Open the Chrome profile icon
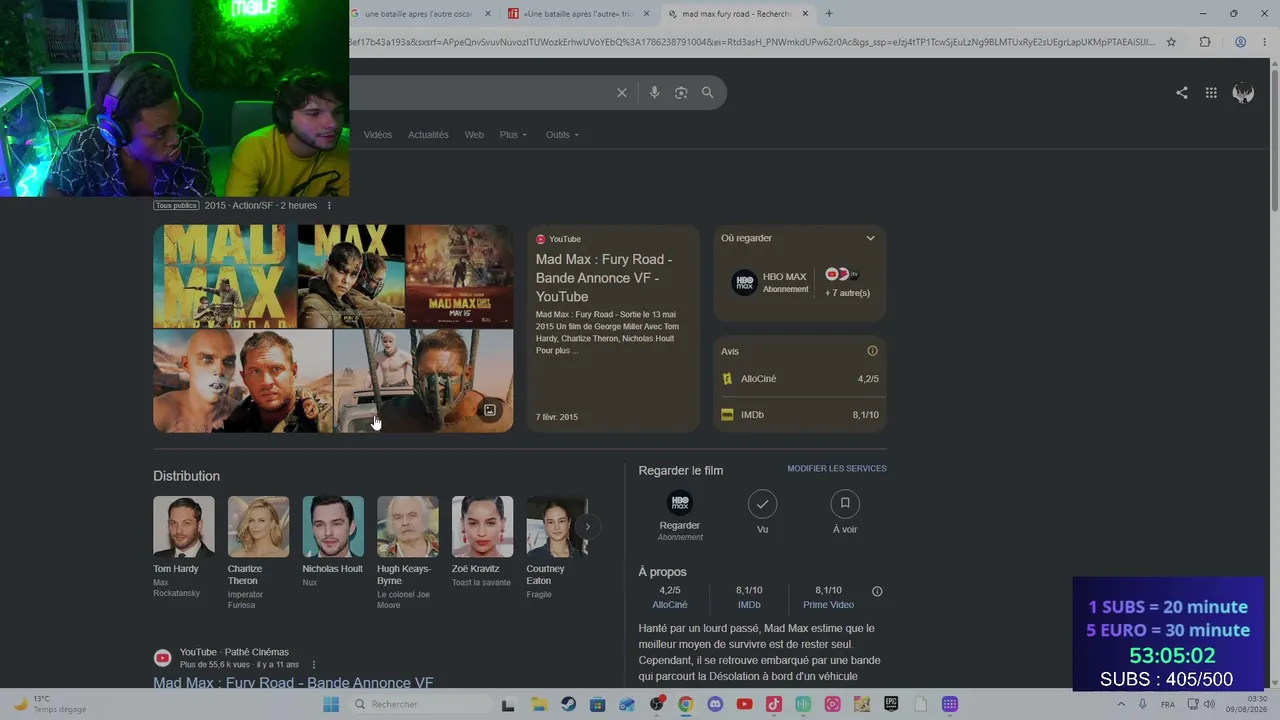The image size is (1280, 720). [1240, 42]
